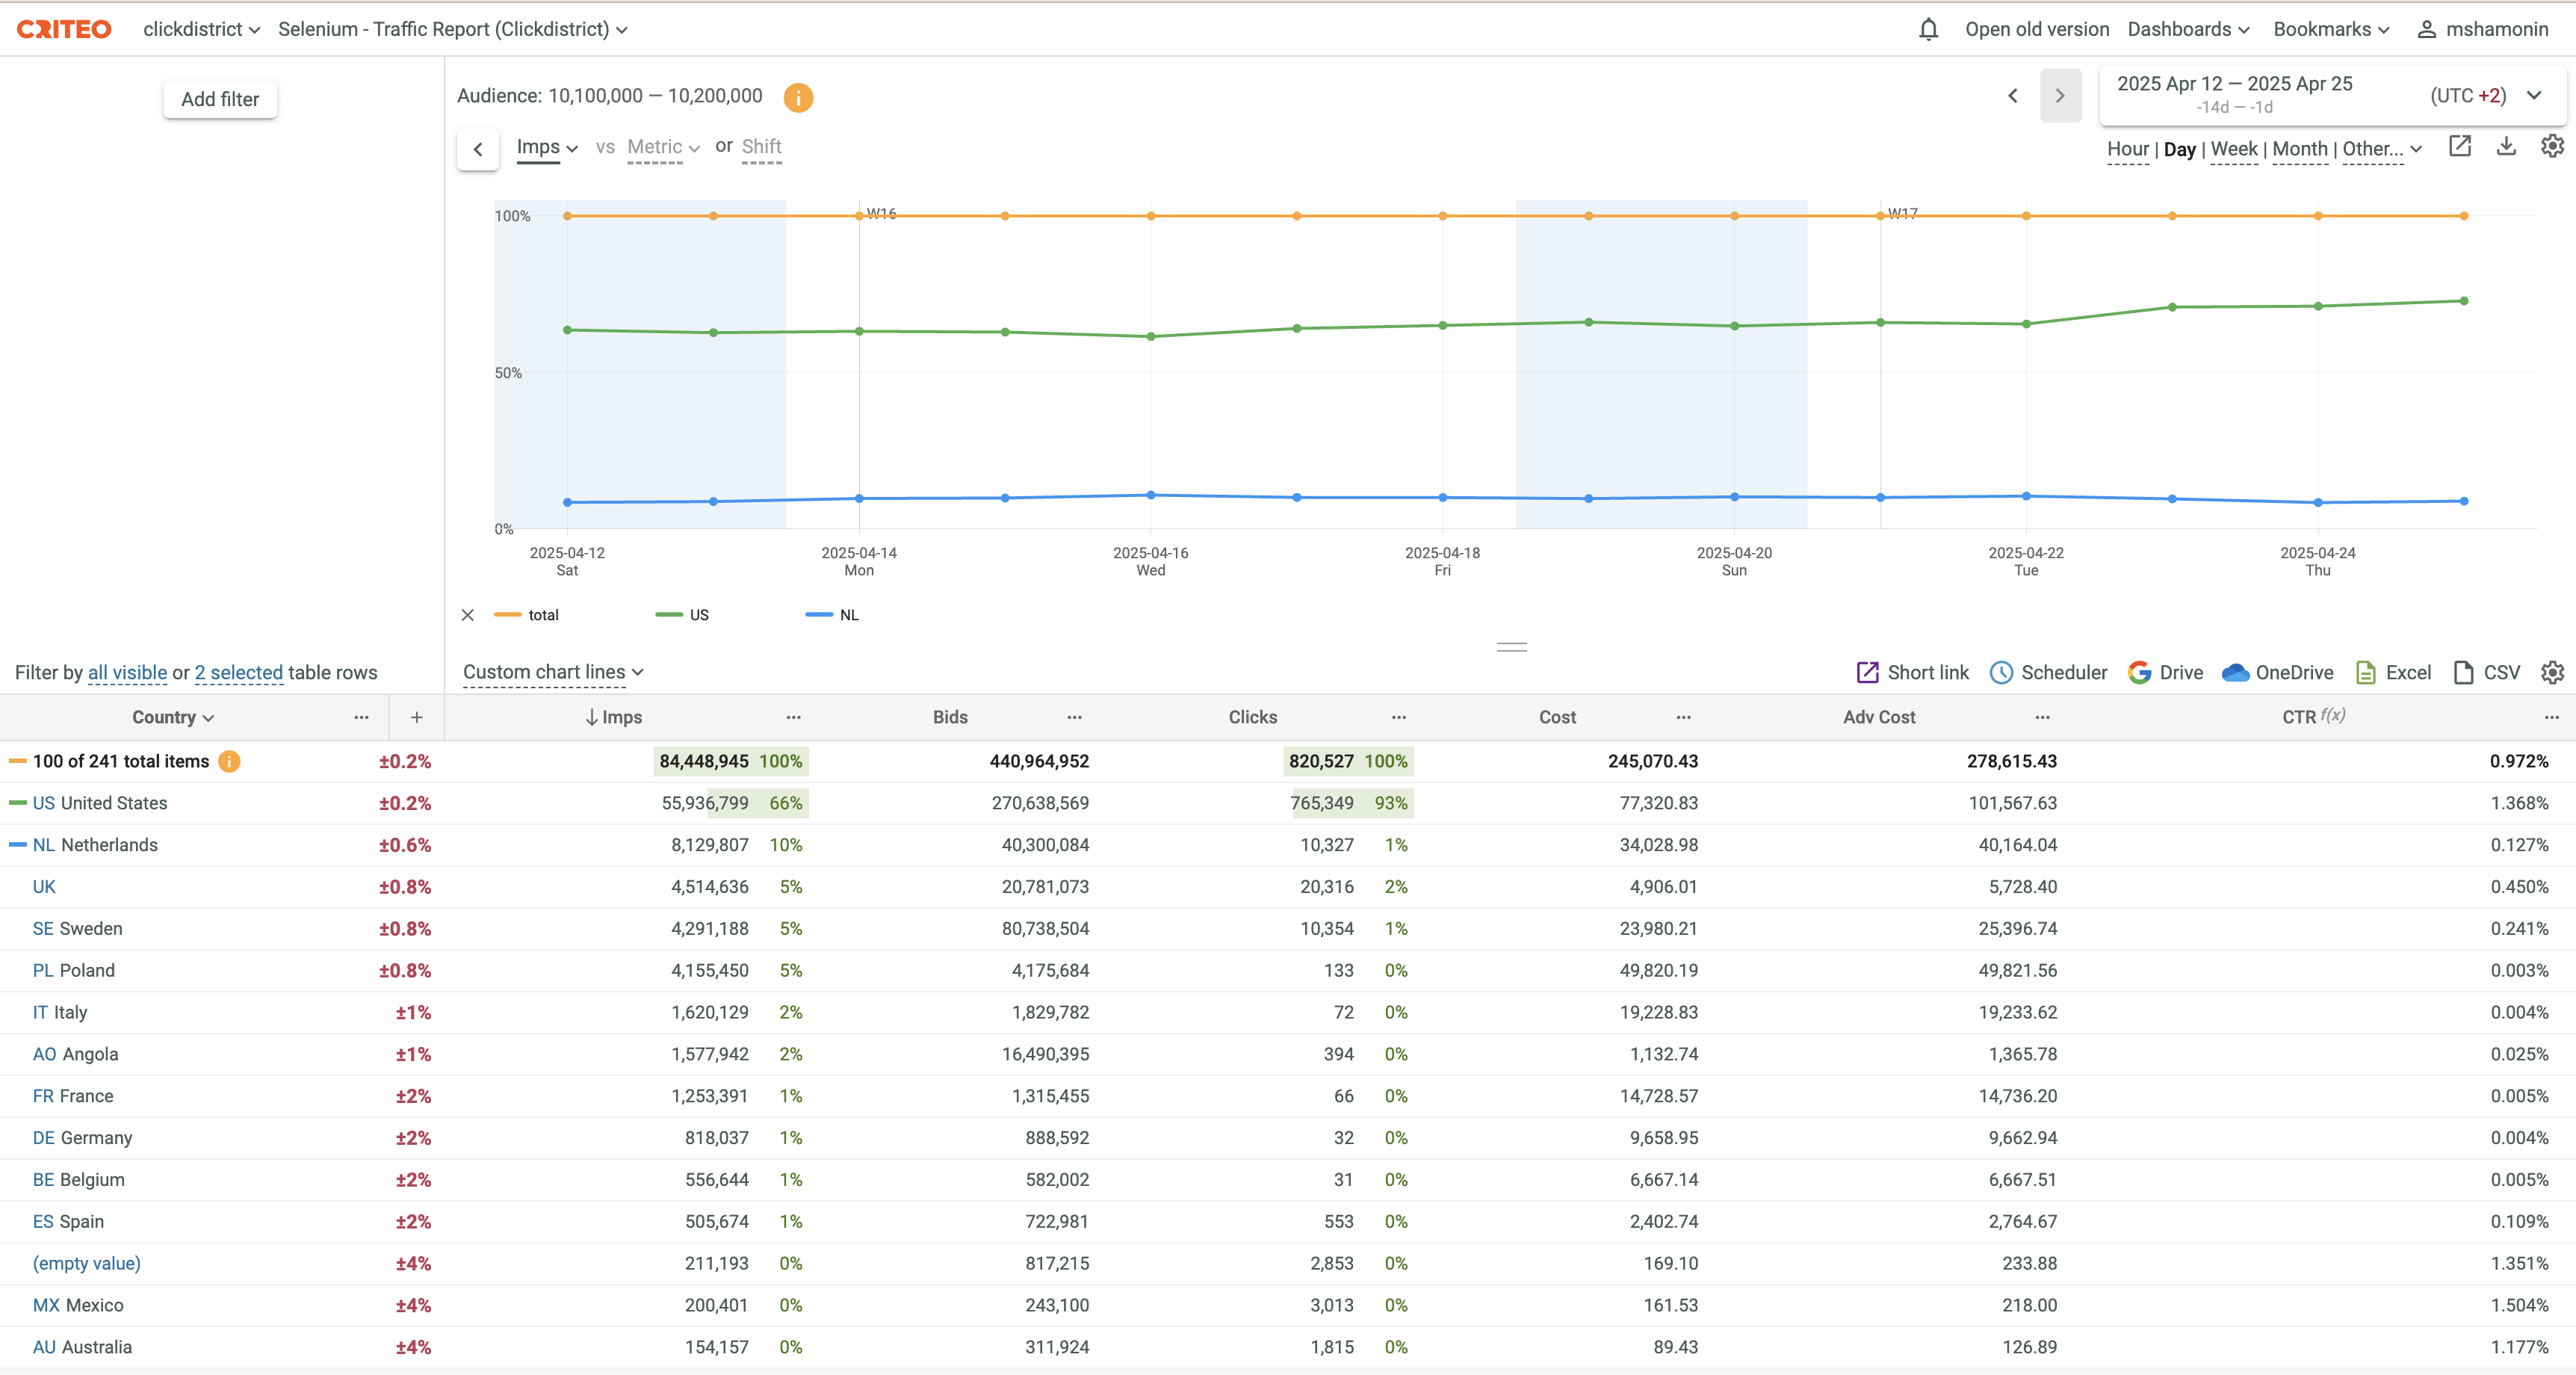Open Custom chart lines dropdown
2576x1375 pixels.
click(552, 672)
